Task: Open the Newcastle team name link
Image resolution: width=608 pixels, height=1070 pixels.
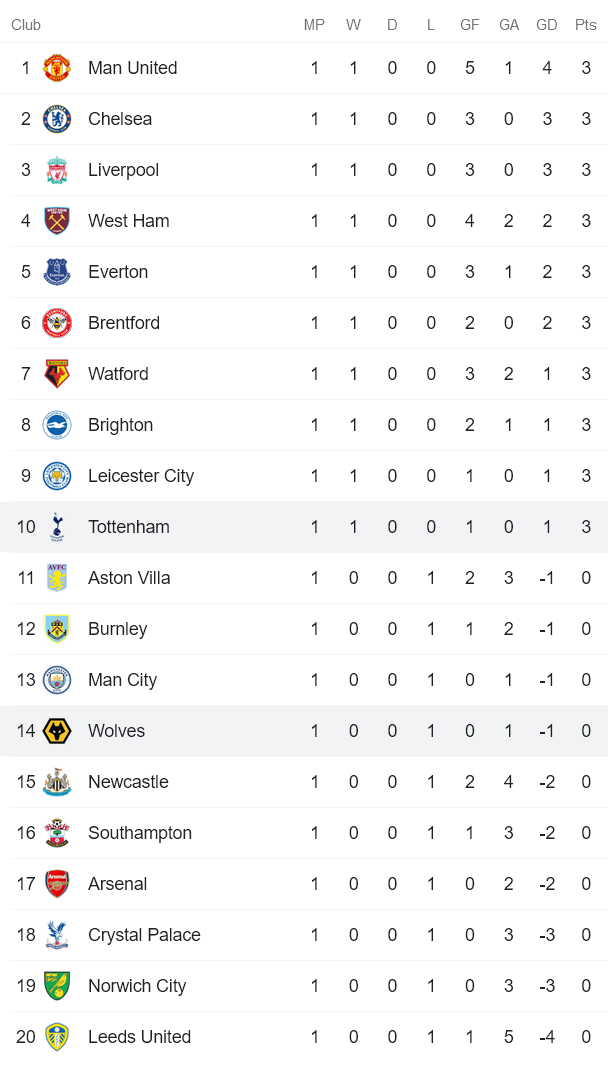Action: click(x=128, y=782)
